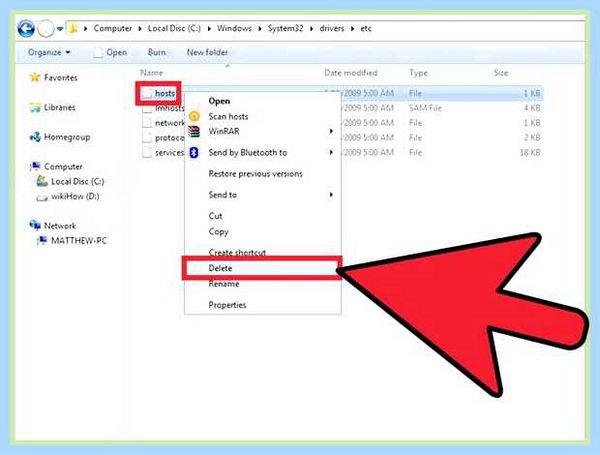Viewport: 600px width, 455px height.
Task: Select etc in the address breadcrumb
Action: click(366, 28)
